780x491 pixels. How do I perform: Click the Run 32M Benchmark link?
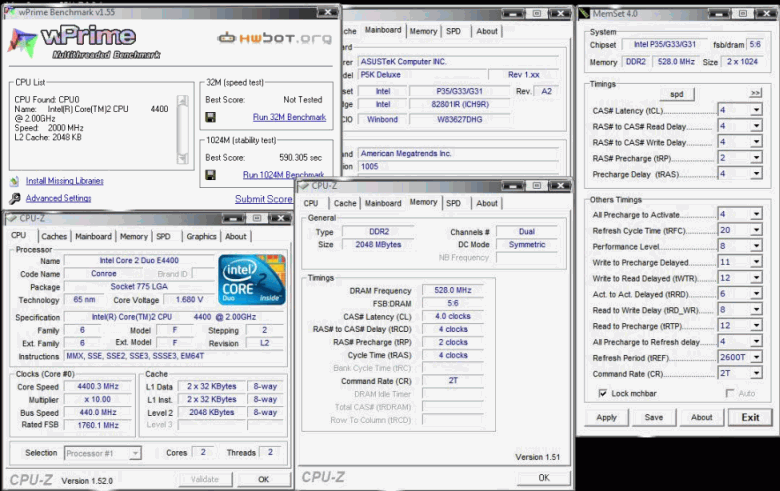[289, 117]
